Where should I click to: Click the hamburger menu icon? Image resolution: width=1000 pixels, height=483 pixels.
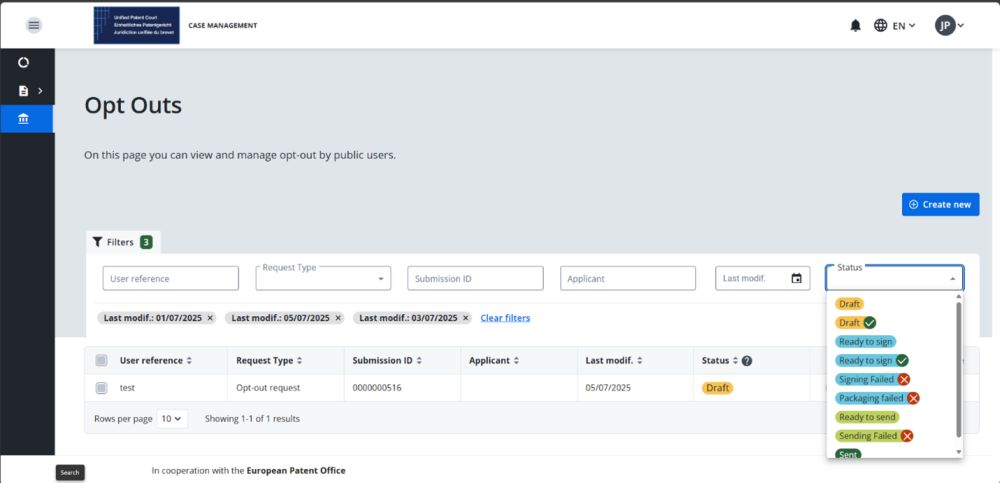coord(34,25)
